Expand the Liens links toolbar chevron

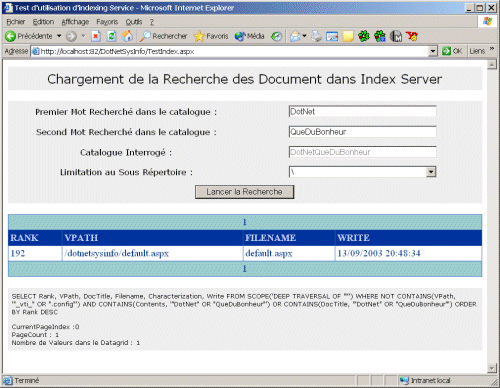click(x=492, y=49)
